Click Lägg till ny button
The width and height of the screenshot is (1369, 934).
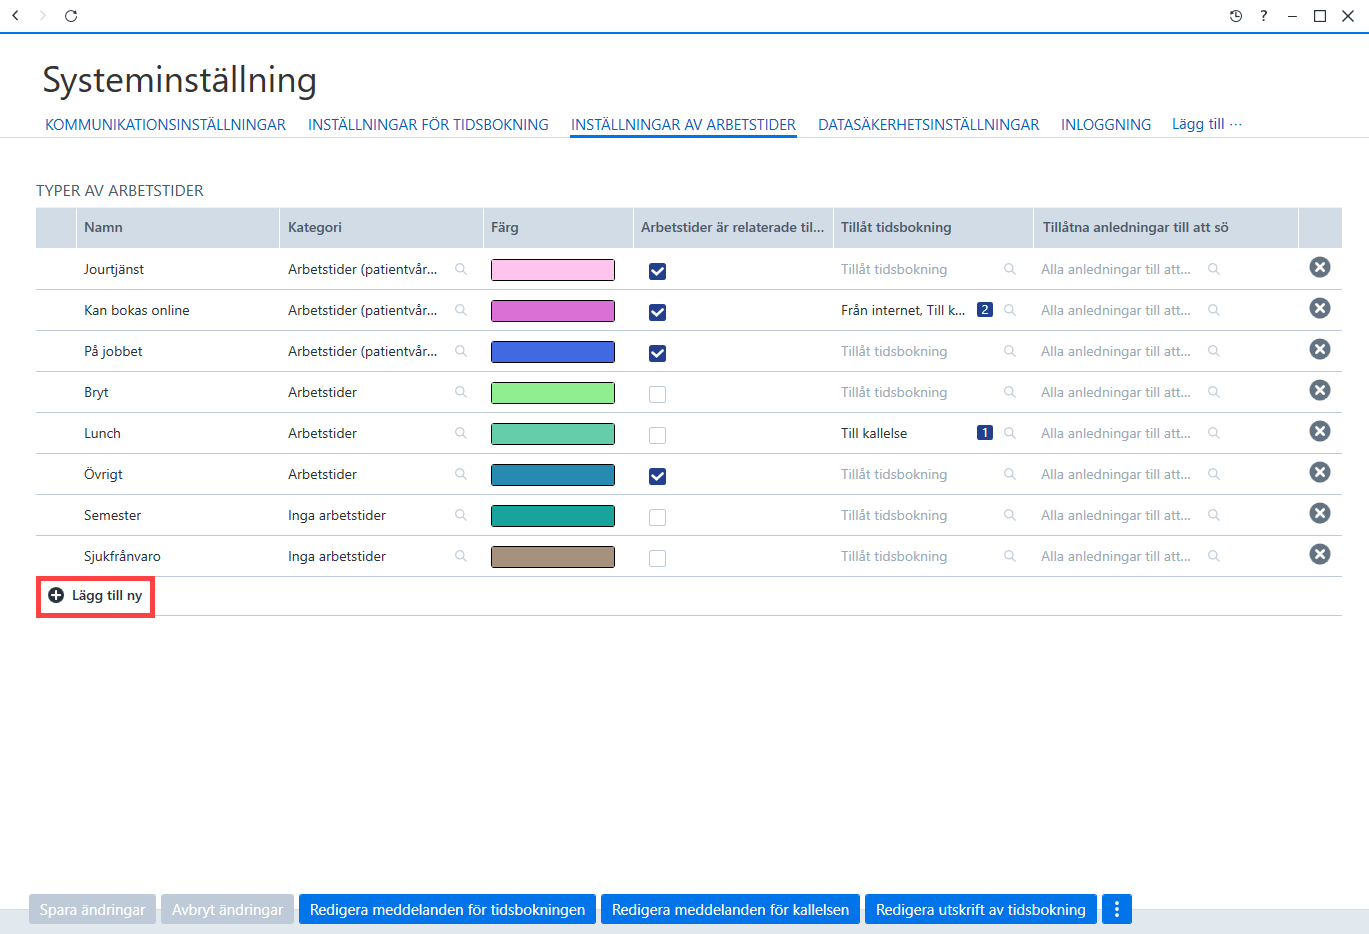pos(96,596)
